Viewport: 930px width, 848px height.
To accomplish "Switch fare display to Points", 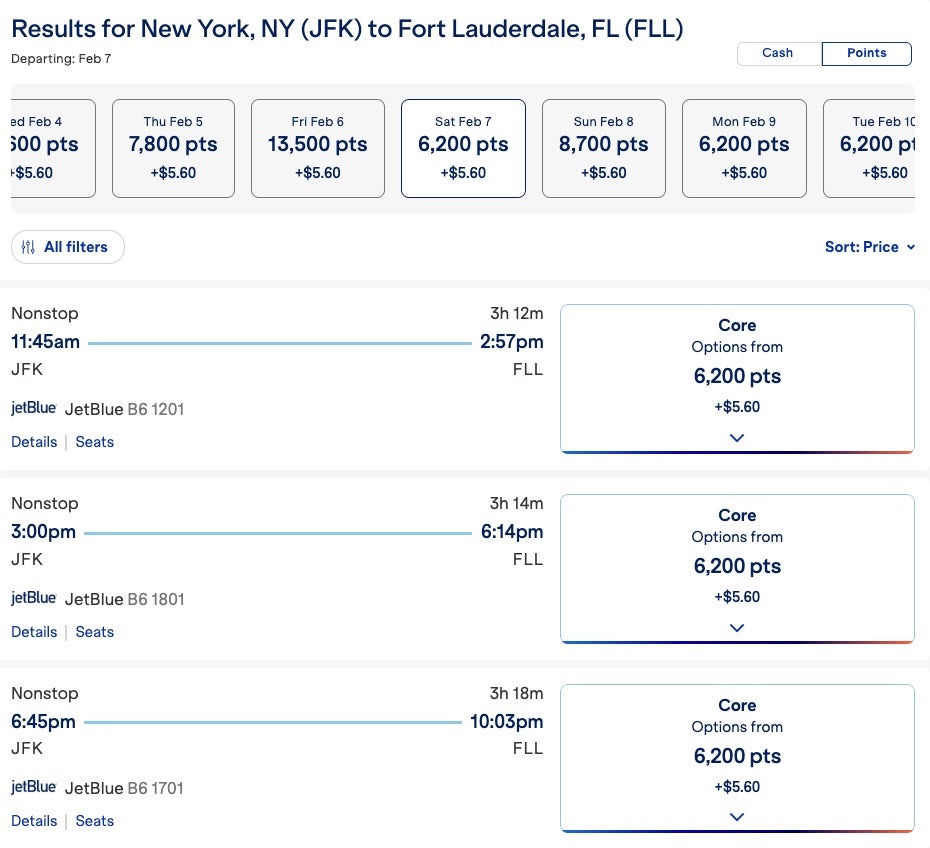I will click(x=866, y=53).
